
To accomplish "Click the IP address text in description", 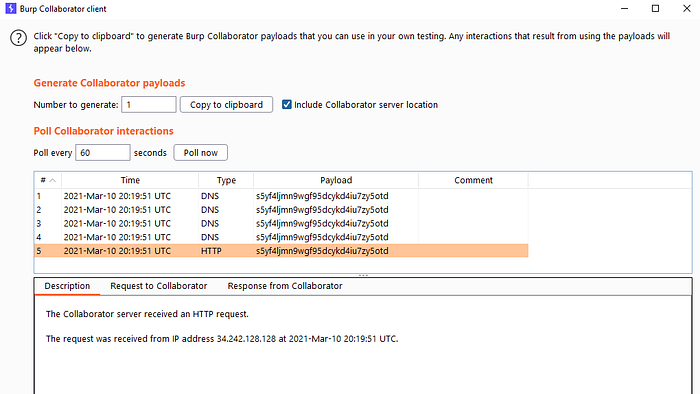I will 246,339.
